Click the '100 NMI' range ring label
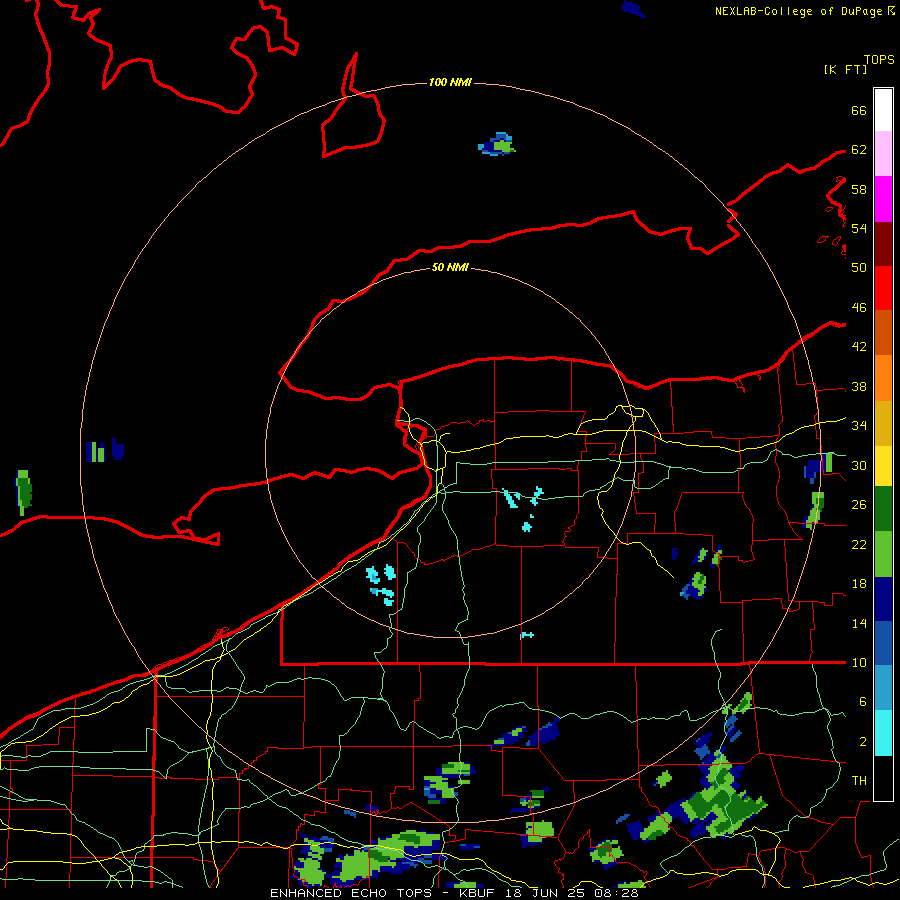 [450, 83]
